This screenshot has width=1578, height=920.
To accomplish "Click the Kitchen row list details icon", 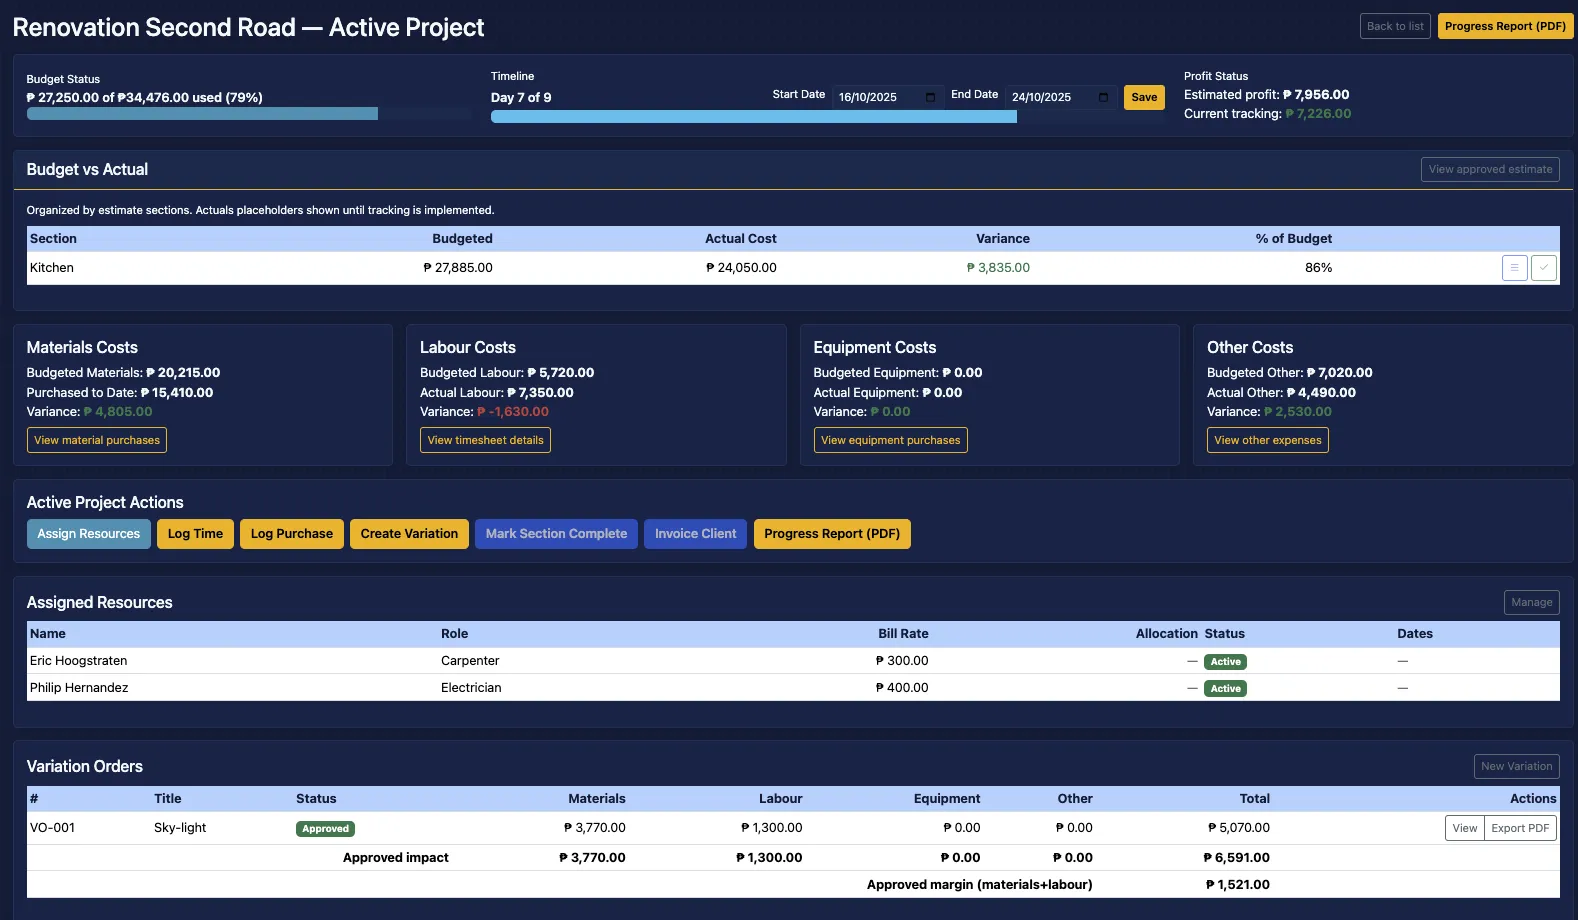I will click(1514, 268).
